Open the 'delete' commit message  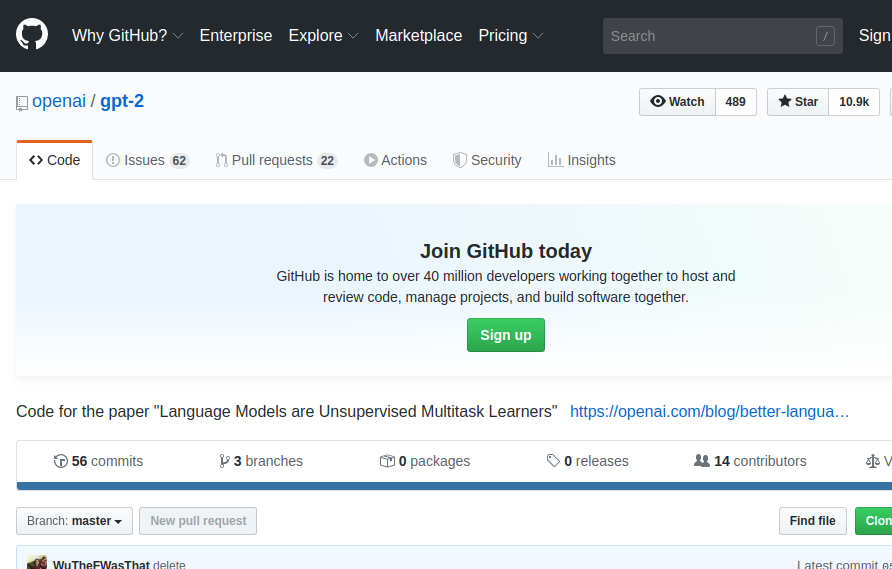point(169,564)
